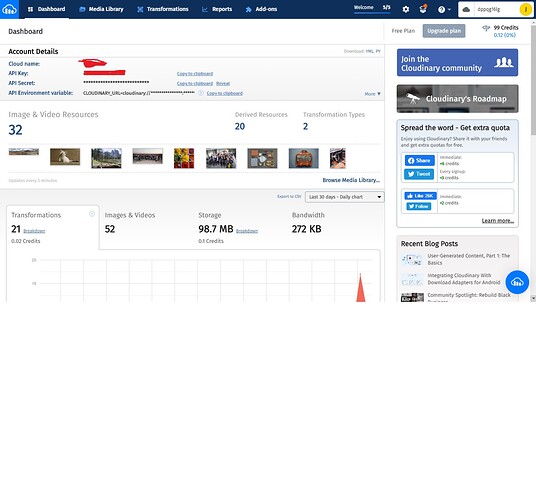This screenshot has width=536, height=500.
Task: Open the group of people thumbnail
Action: point(221,158)
